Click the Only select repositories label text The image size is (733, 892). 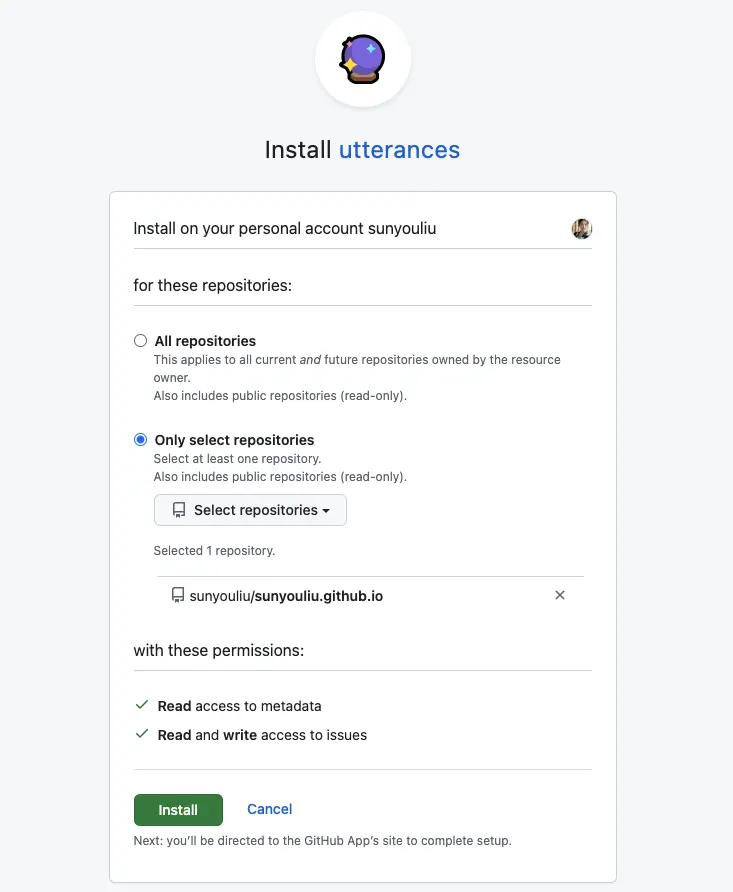pos(234,440)
